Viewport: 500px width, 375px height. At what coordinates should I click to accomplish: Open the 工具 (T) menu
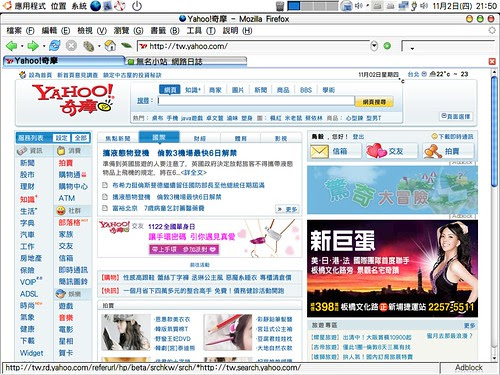coord(201,31)
